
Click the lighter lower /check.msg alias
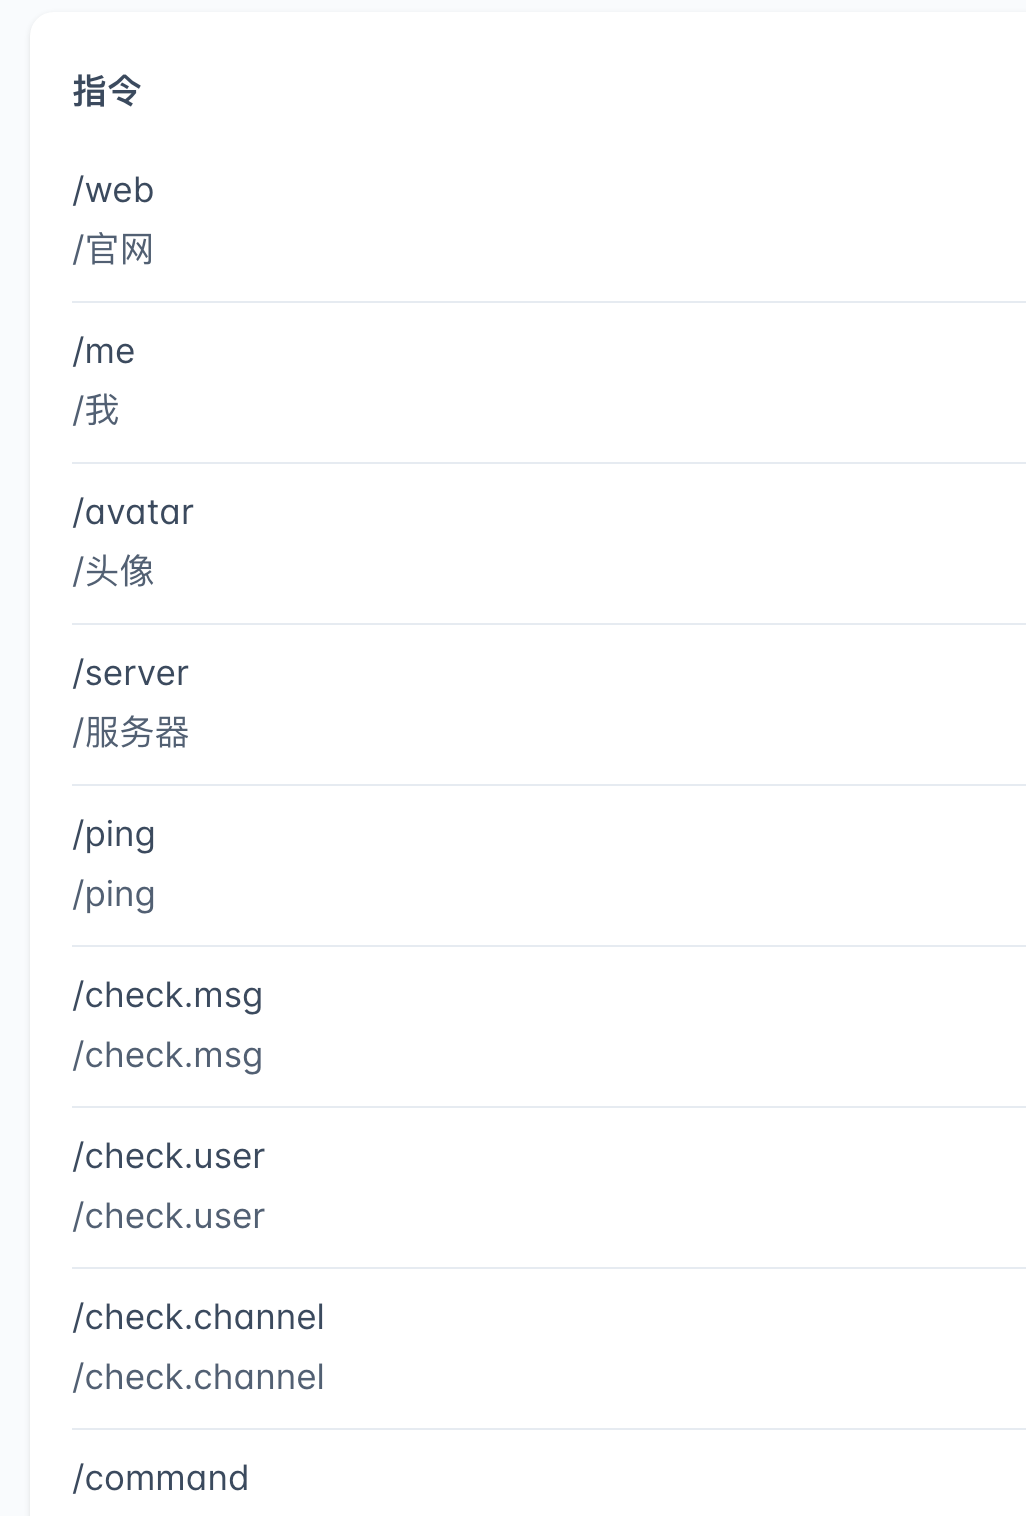click(x=167, y=1056)
